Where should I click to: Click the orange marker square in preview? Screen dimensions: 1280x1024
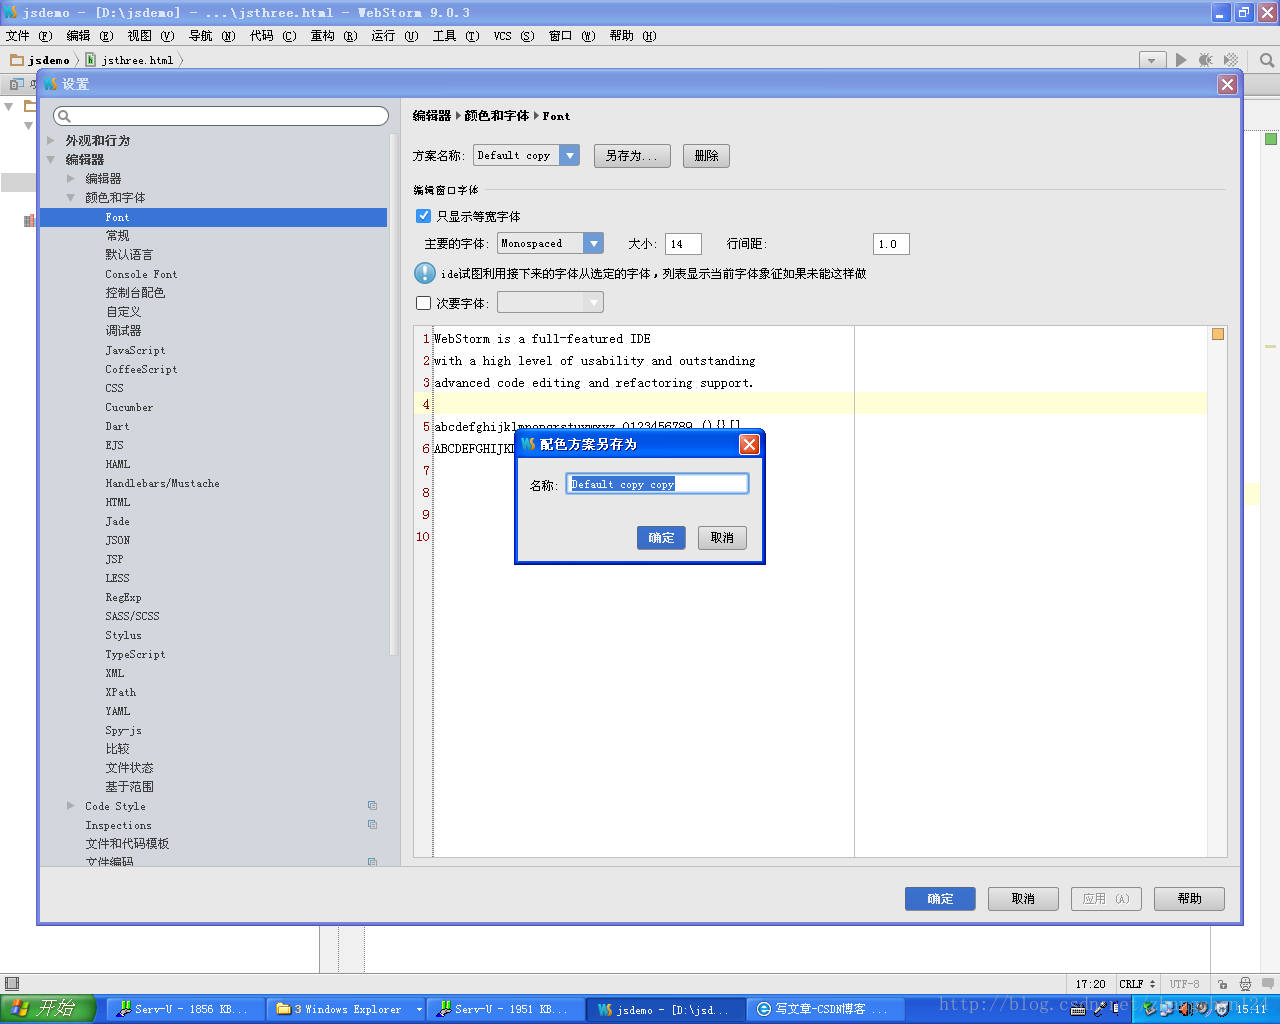pos(1218,334)
